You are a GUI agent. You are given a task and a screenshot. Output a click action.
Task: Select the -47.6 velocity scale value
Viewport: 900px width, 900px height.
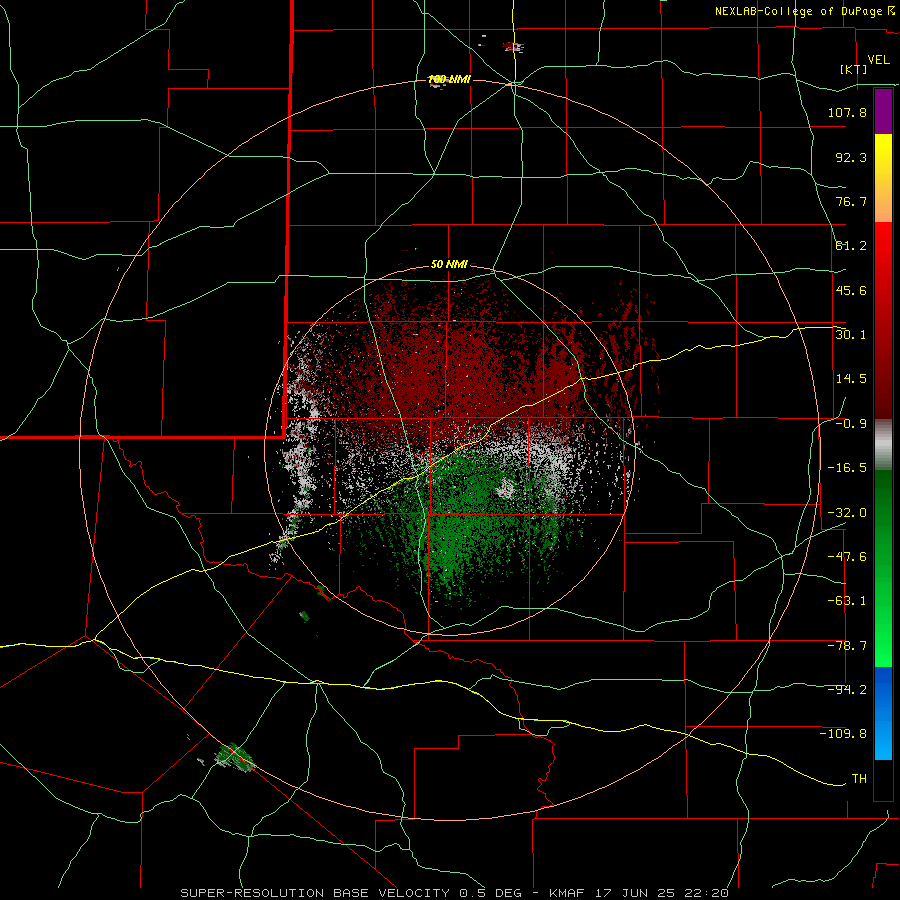tap(847, 557)
